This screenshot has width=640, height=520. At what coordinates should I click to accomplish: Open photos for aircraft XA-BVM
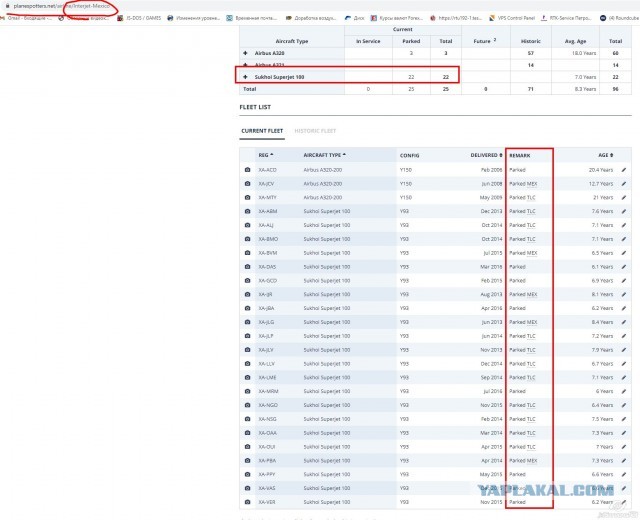click(247, 253)
